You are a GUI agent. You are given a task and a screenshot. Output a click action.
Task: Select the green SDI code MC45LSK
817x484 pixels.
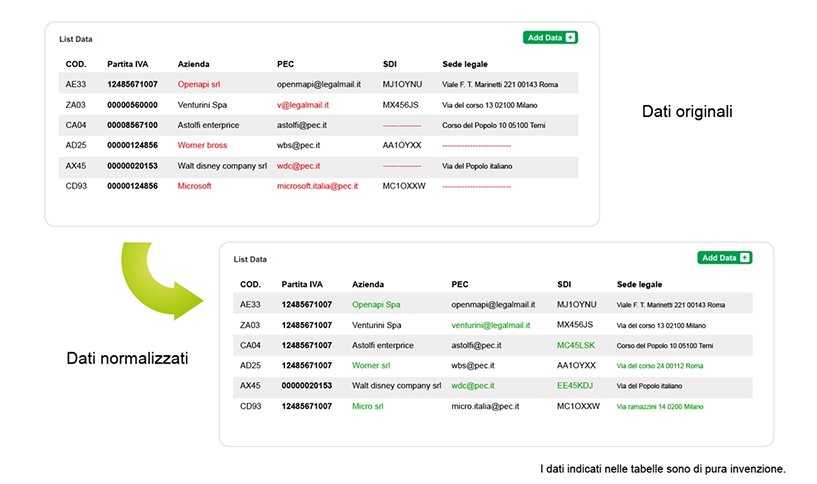pyautogui.click(x=575, y=345)
